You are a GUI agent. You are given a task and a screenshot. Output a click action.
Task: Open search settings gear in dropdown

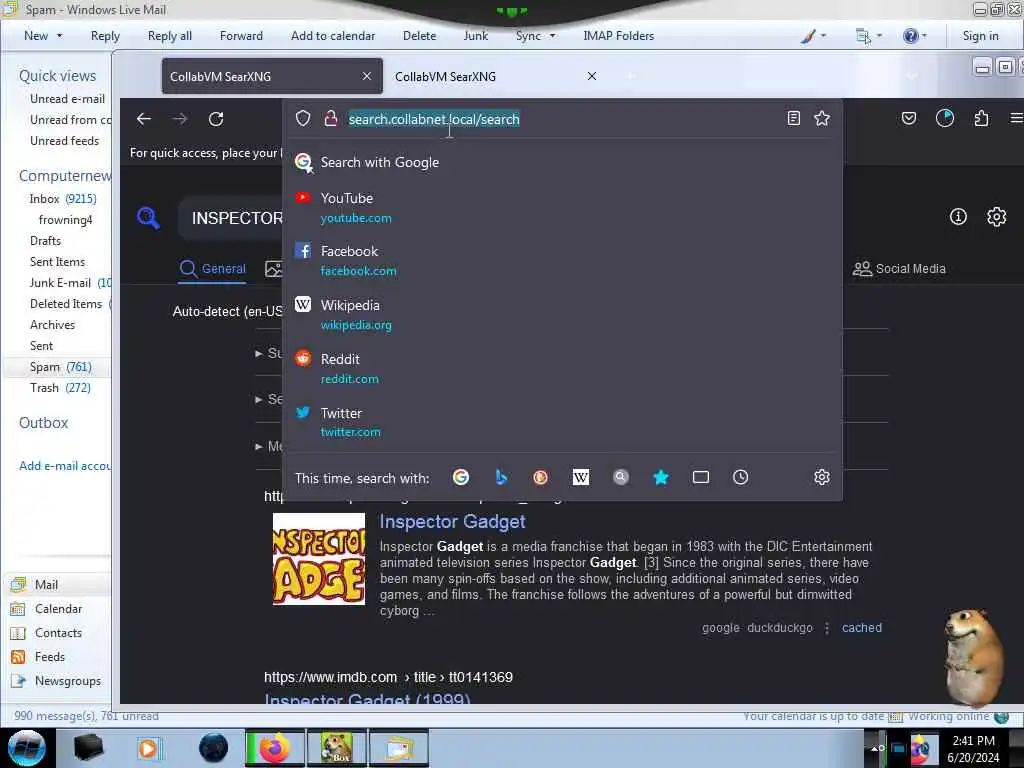coord(822,477)
